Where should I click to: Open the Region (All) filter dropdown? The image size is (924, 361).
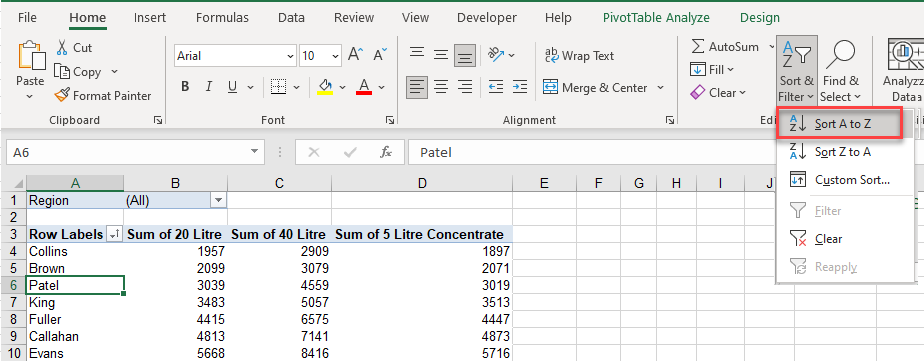pos(219,200)
